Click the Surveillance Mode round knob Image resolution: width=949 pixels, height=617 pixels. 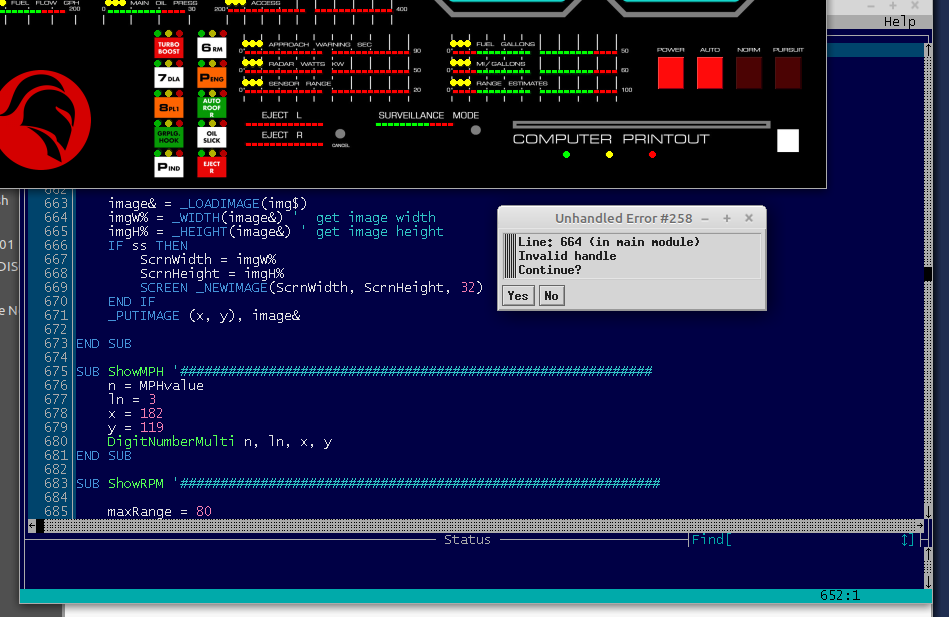[475, 130]
